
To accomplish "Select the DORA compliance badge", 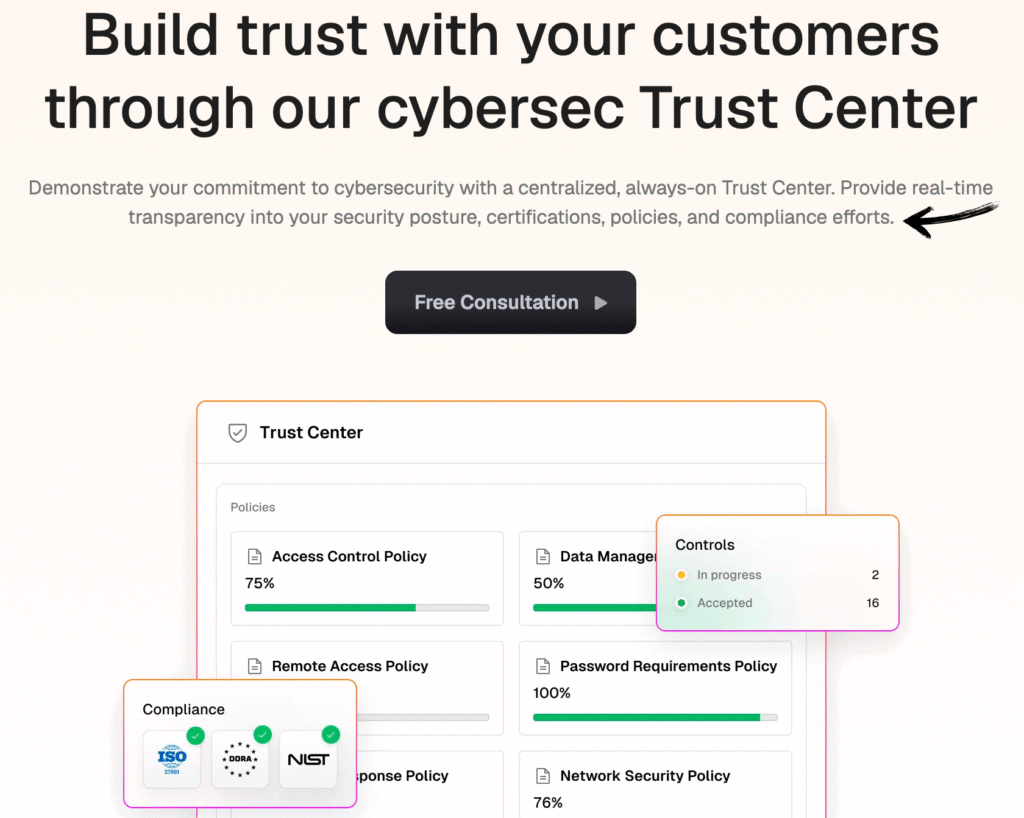I will pyautogui.click(x=240, y=759).
